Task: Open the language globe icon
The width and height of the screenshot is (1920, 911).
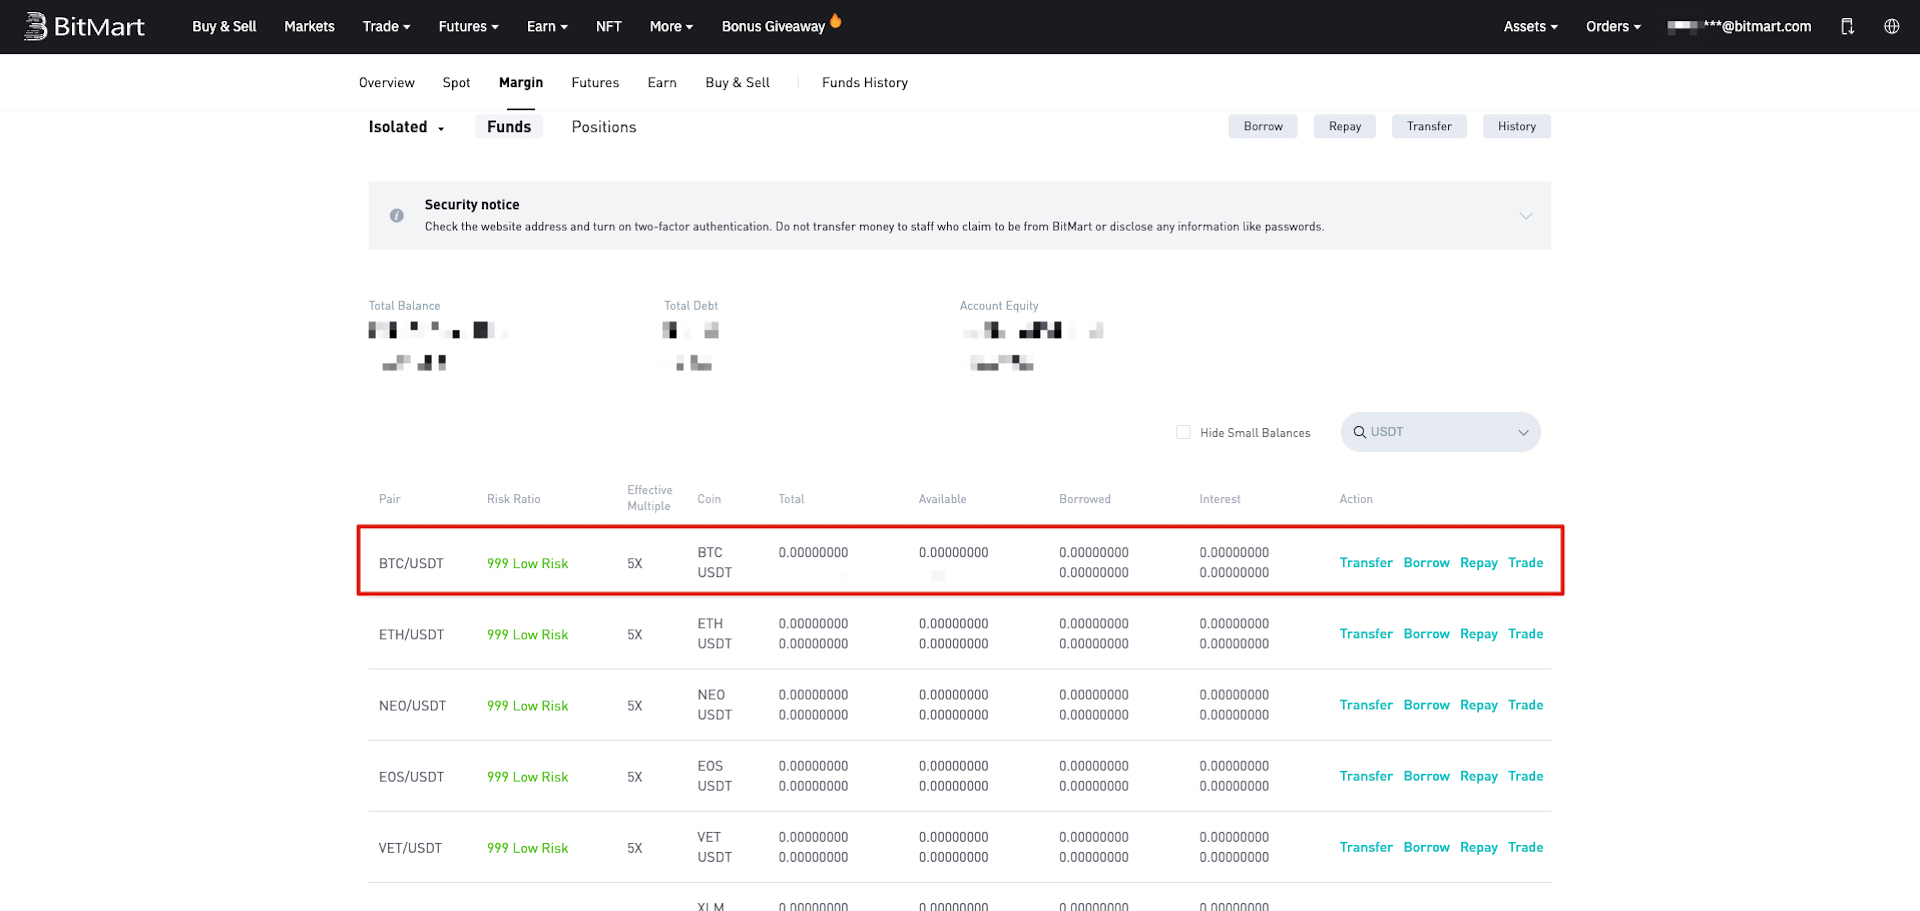Action: 1891,26
